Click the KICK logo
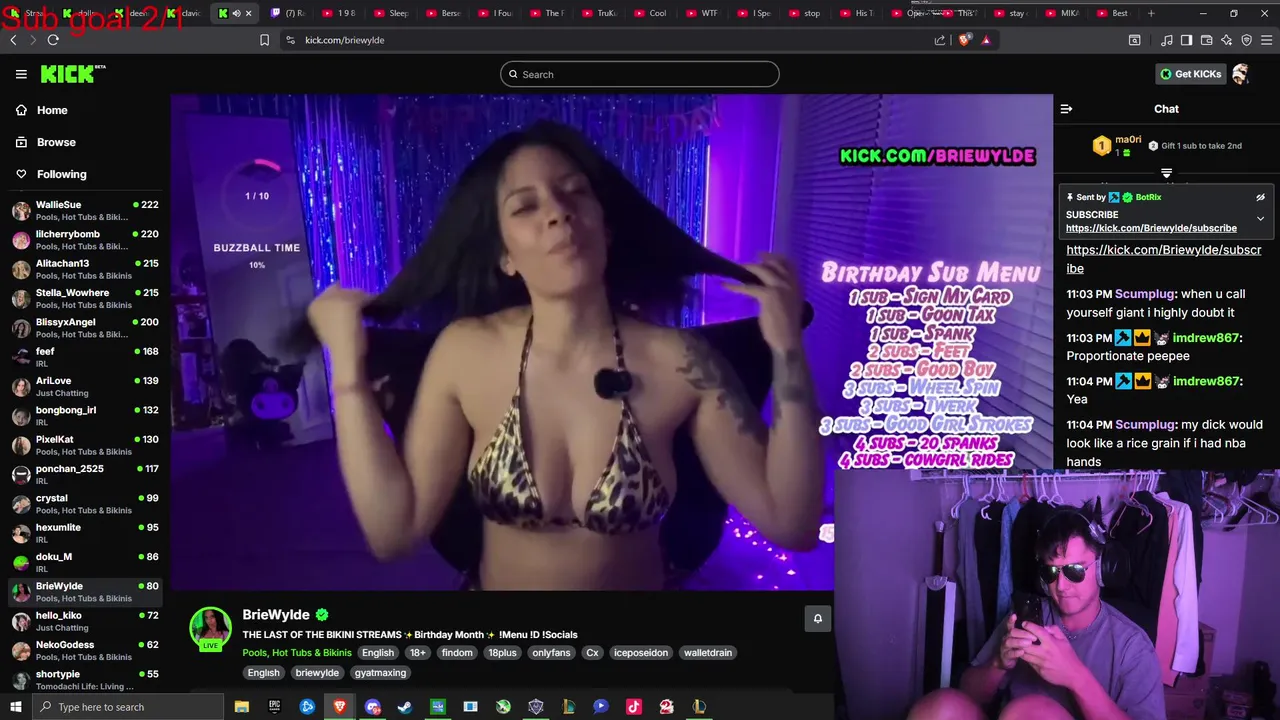 (72, 74)
